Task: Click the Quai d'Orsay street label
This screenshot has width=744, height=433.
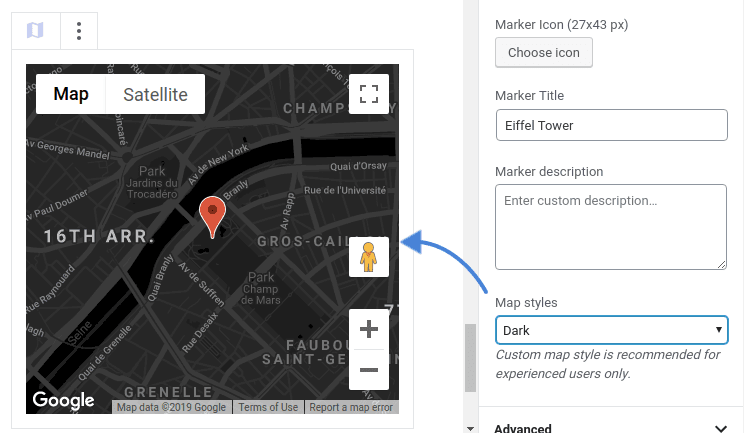Action: tap(358, 166)
